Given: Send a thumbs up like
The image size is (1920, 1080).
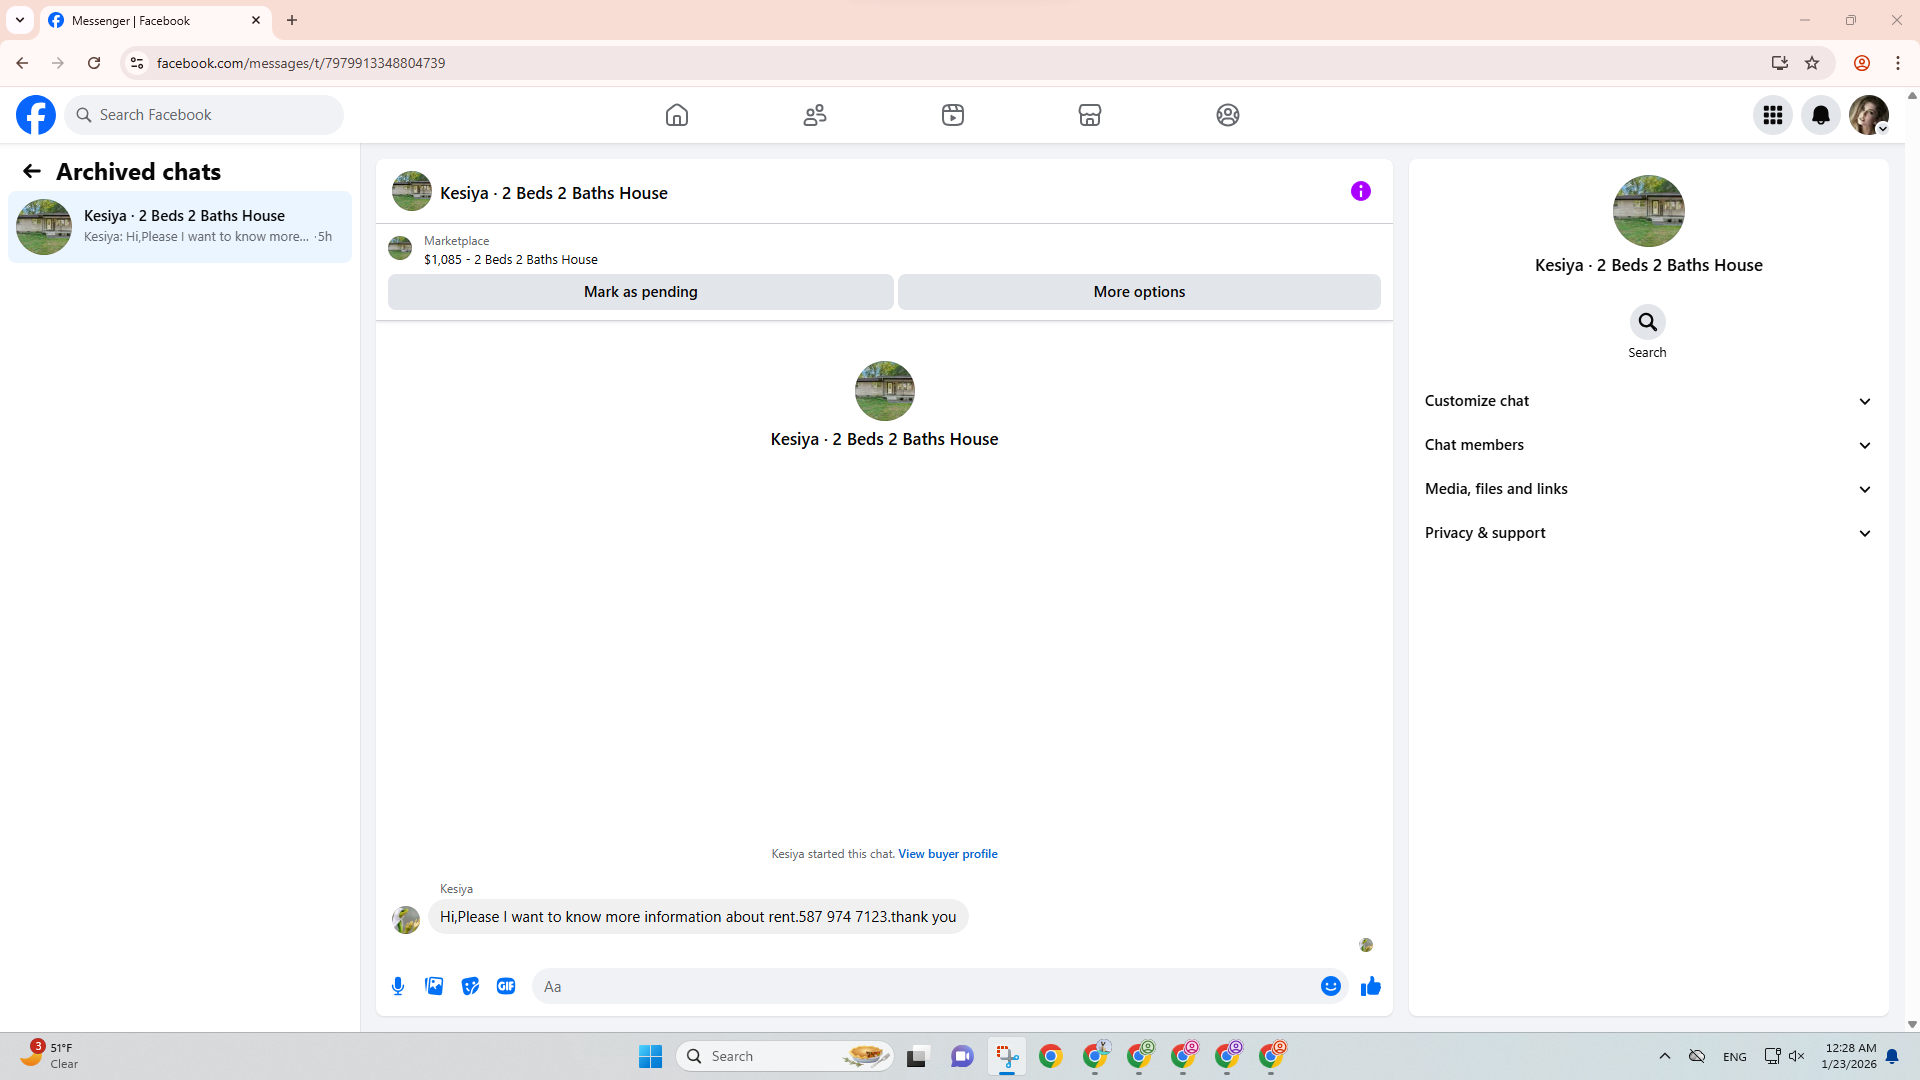Looking at the screenshot, I should pos(1370,986).
